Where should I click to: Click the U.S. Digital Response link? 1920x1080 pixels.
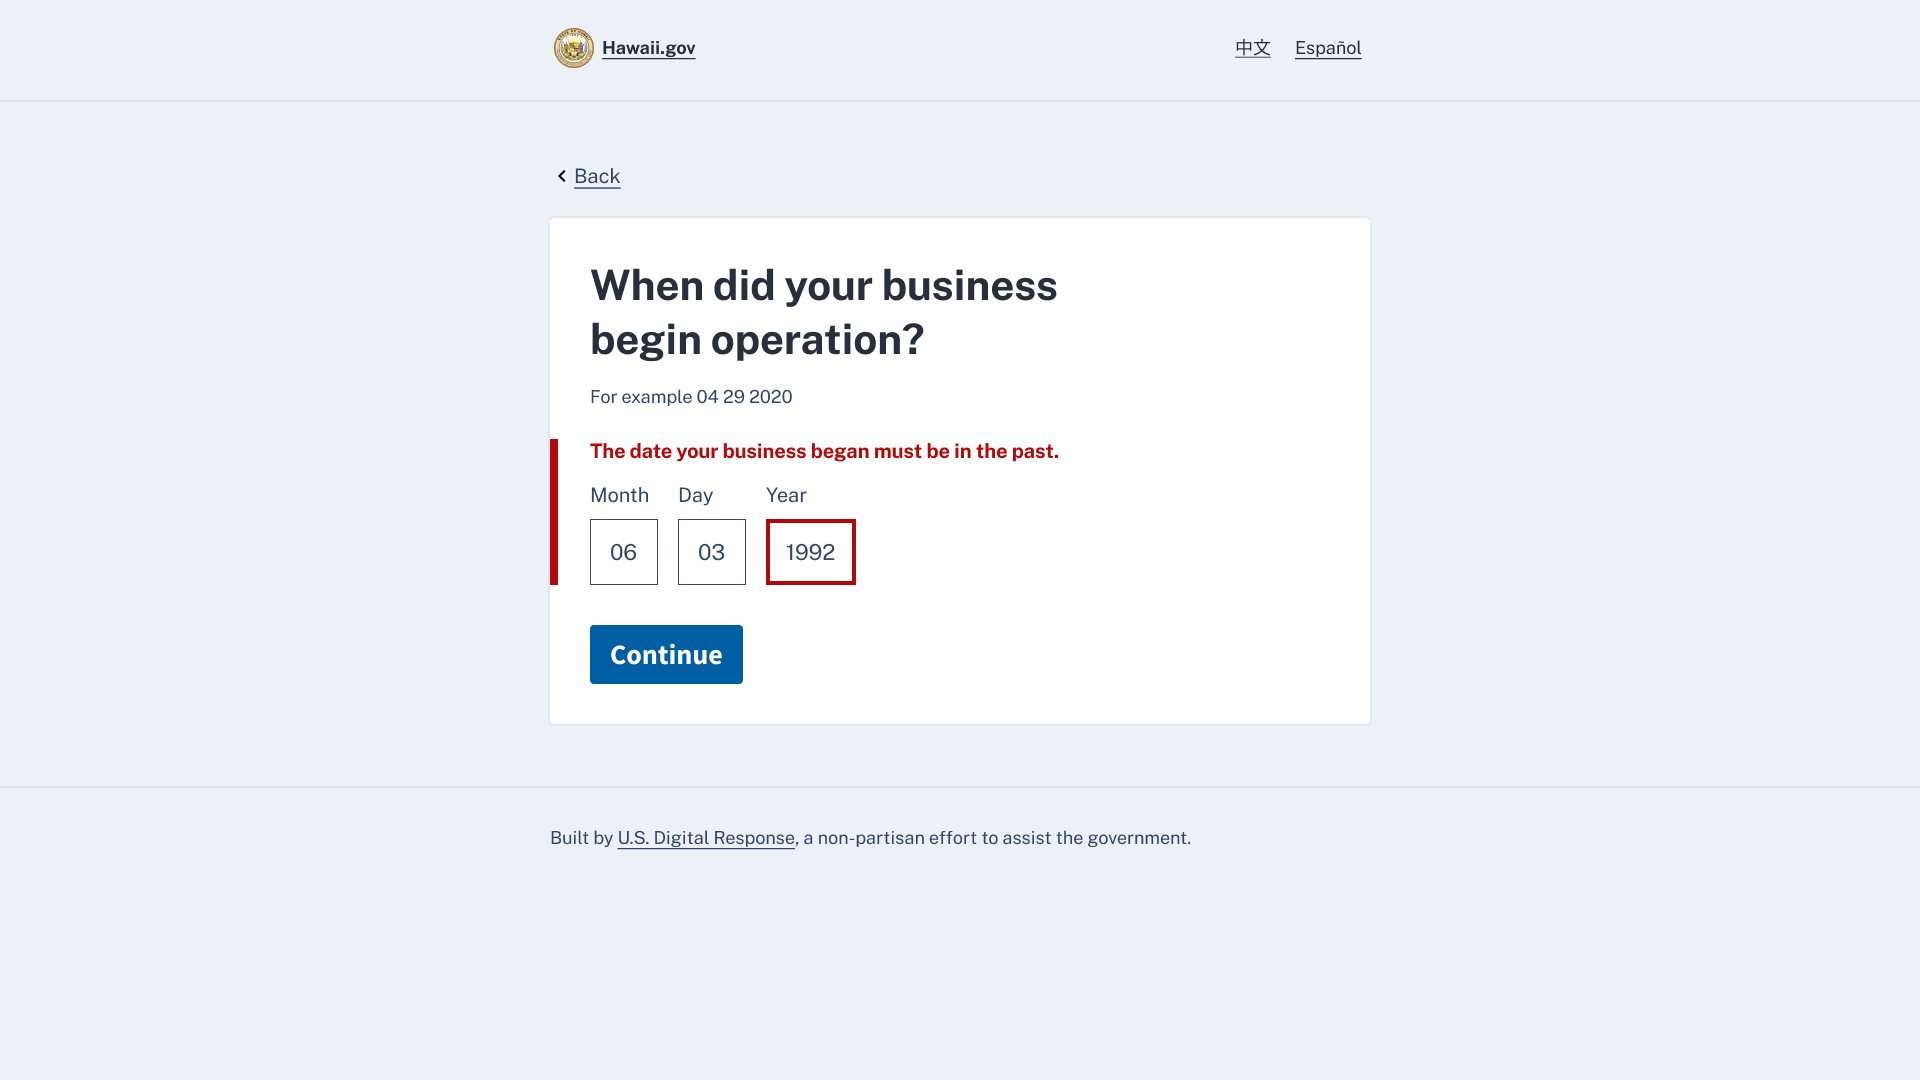coord(705,837)
